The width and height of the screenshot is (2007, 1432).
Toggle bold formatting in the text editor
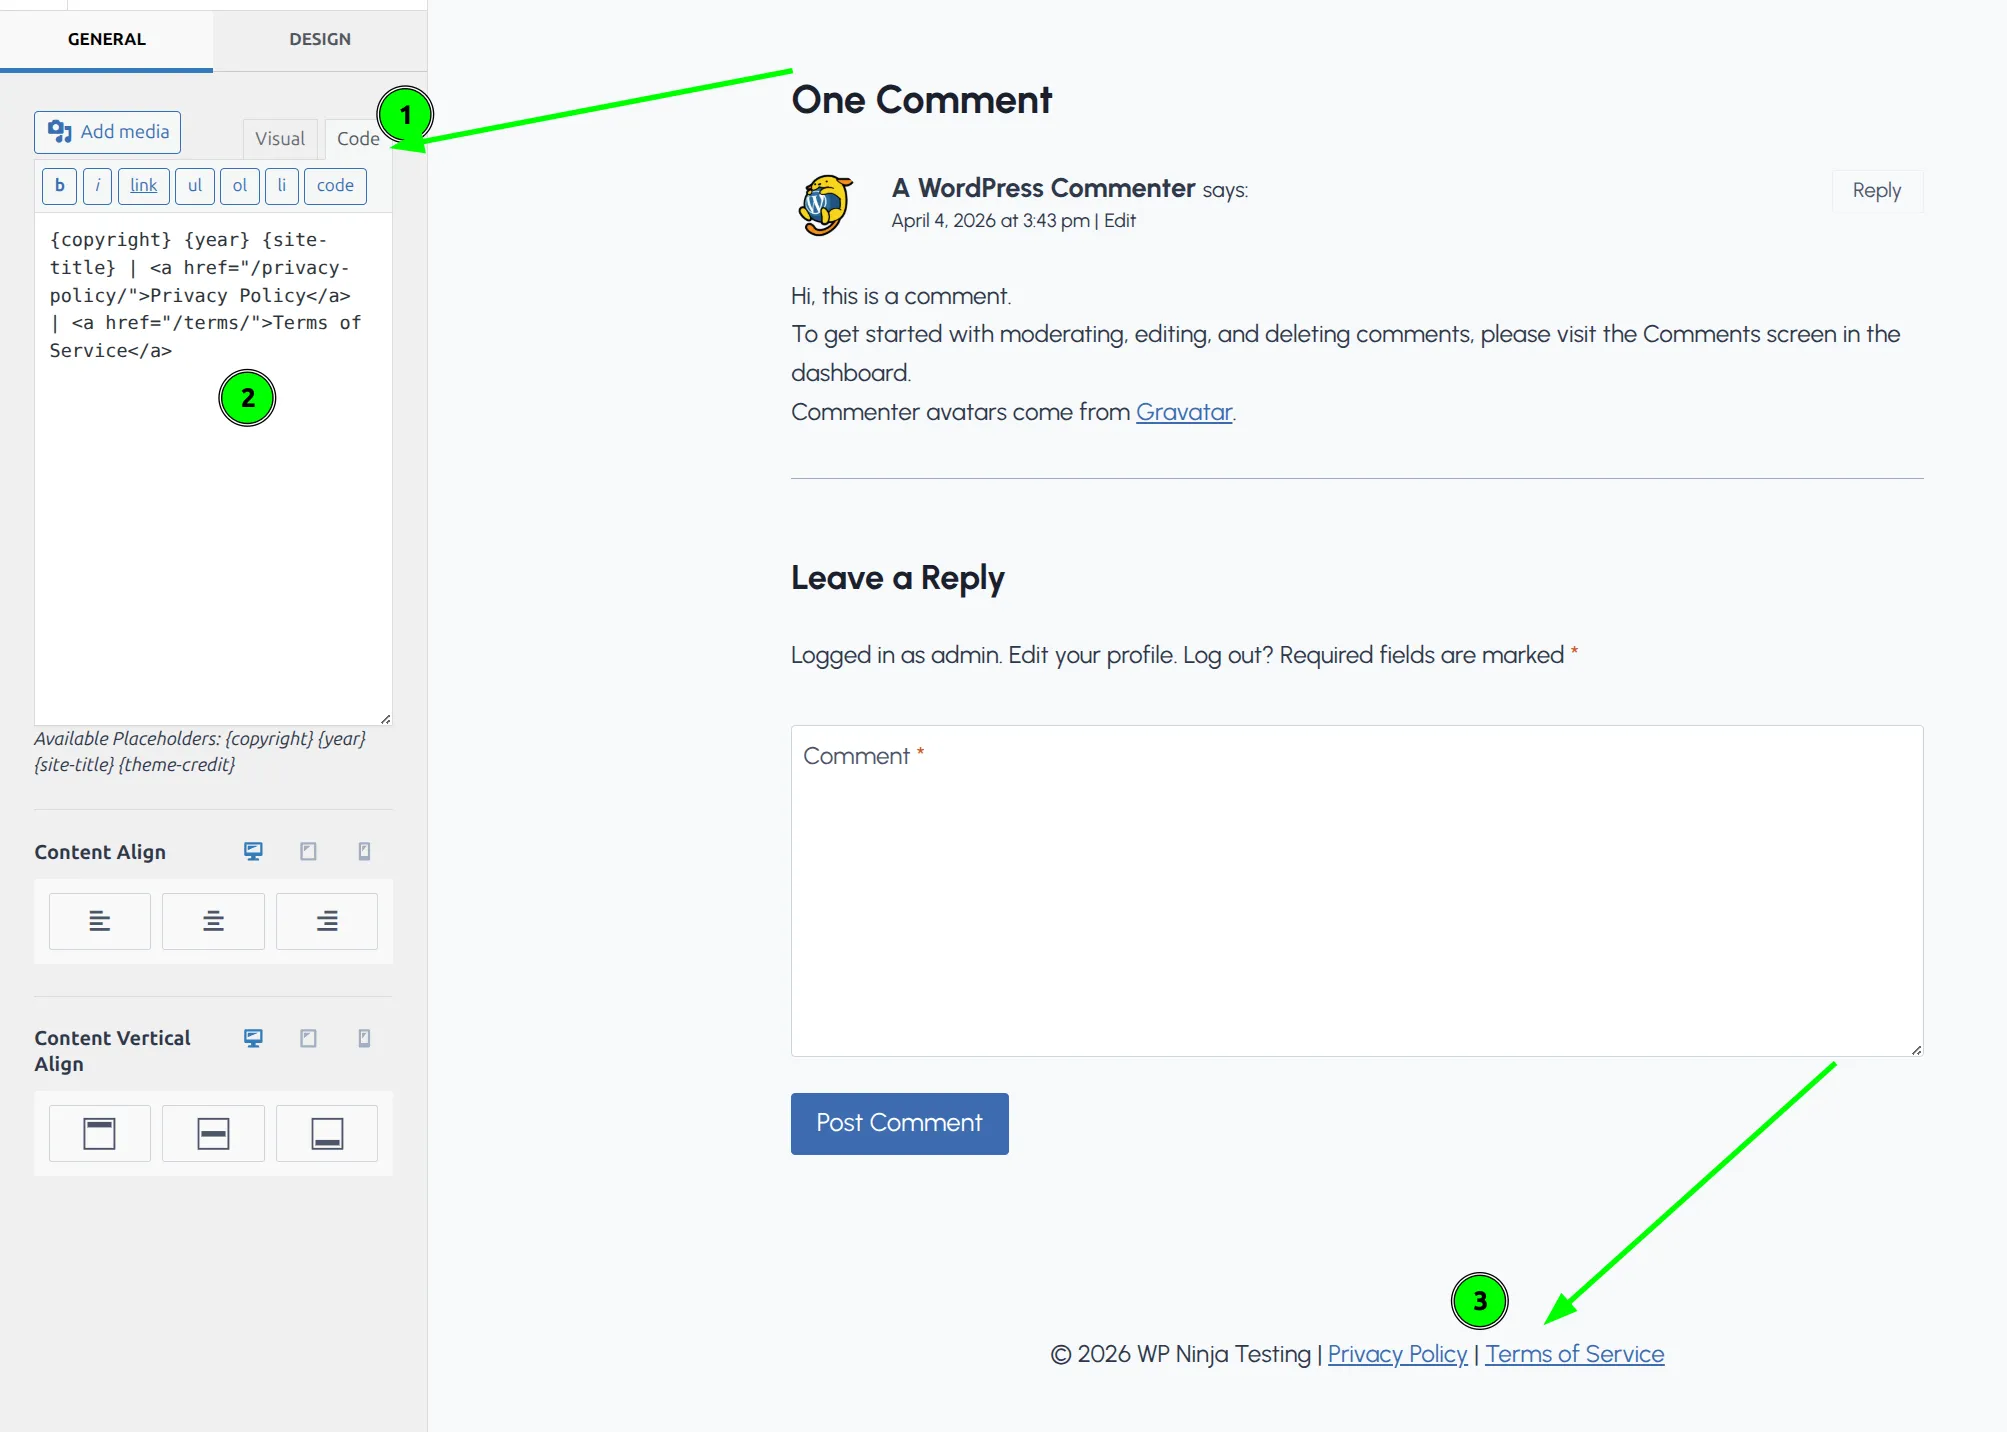tap(59, 186)
